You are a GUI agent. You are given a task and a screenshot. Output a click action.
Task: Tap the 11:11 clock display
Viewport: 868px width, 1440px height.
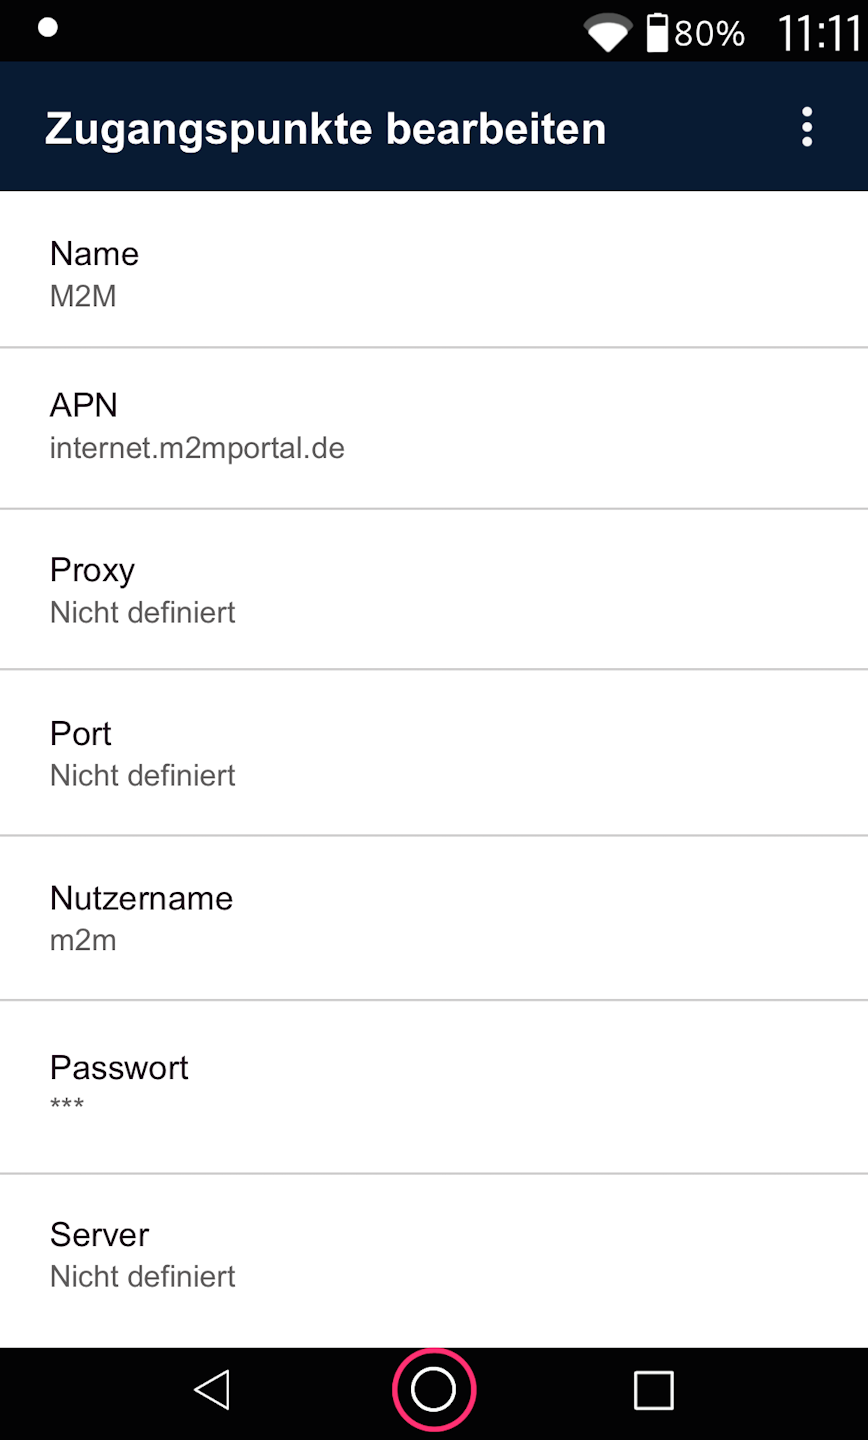(x=818, y=33)
